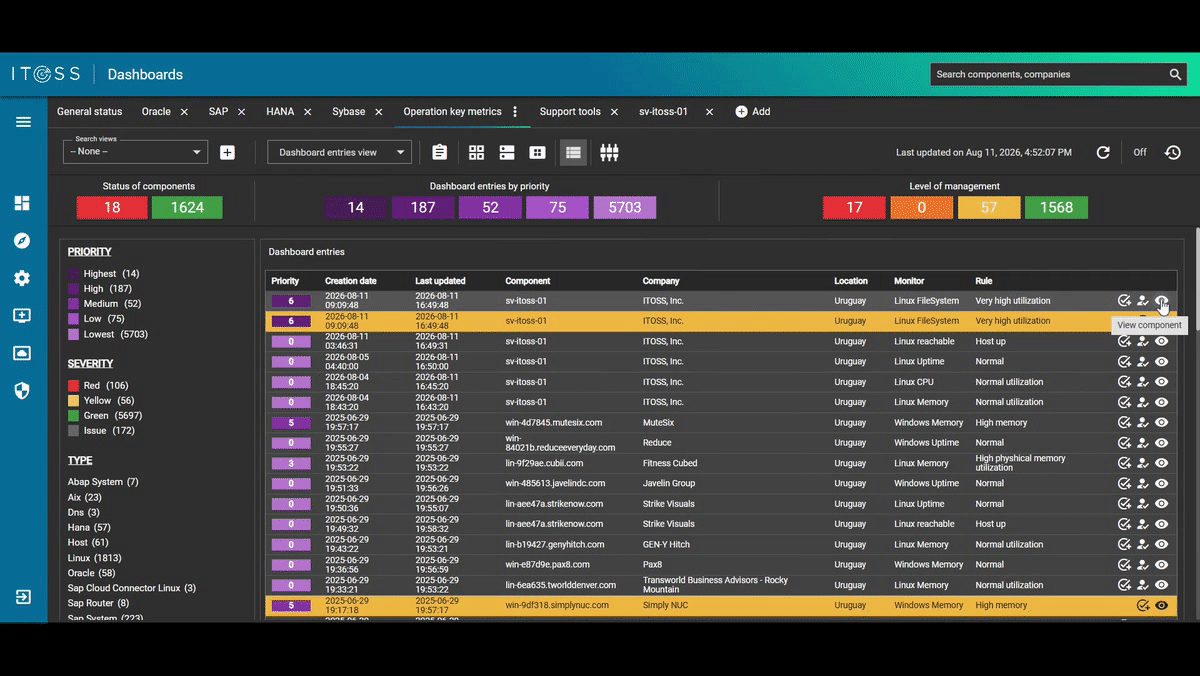The image size is (1200, 676).
Task: Switch to the Oracle tab
Action: [x=156, y=112]
